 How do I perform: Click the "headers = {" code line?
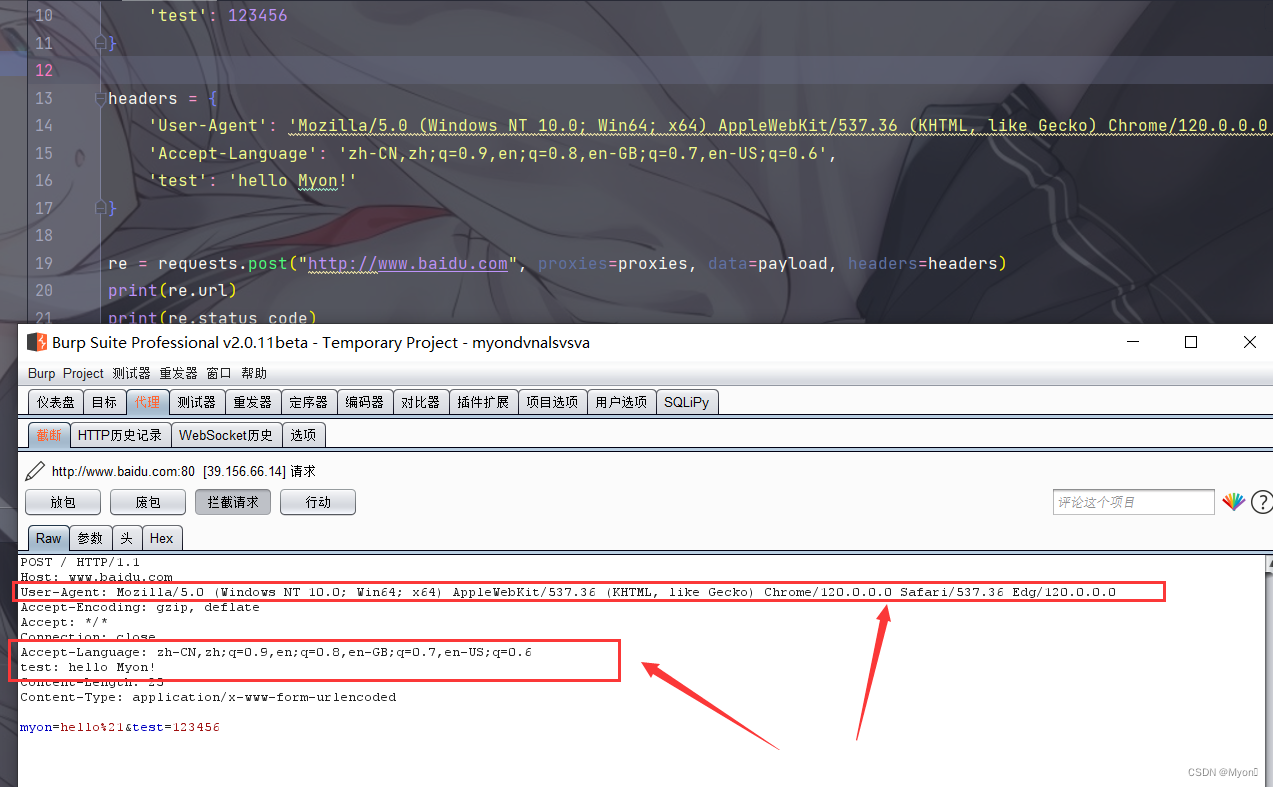162,98
